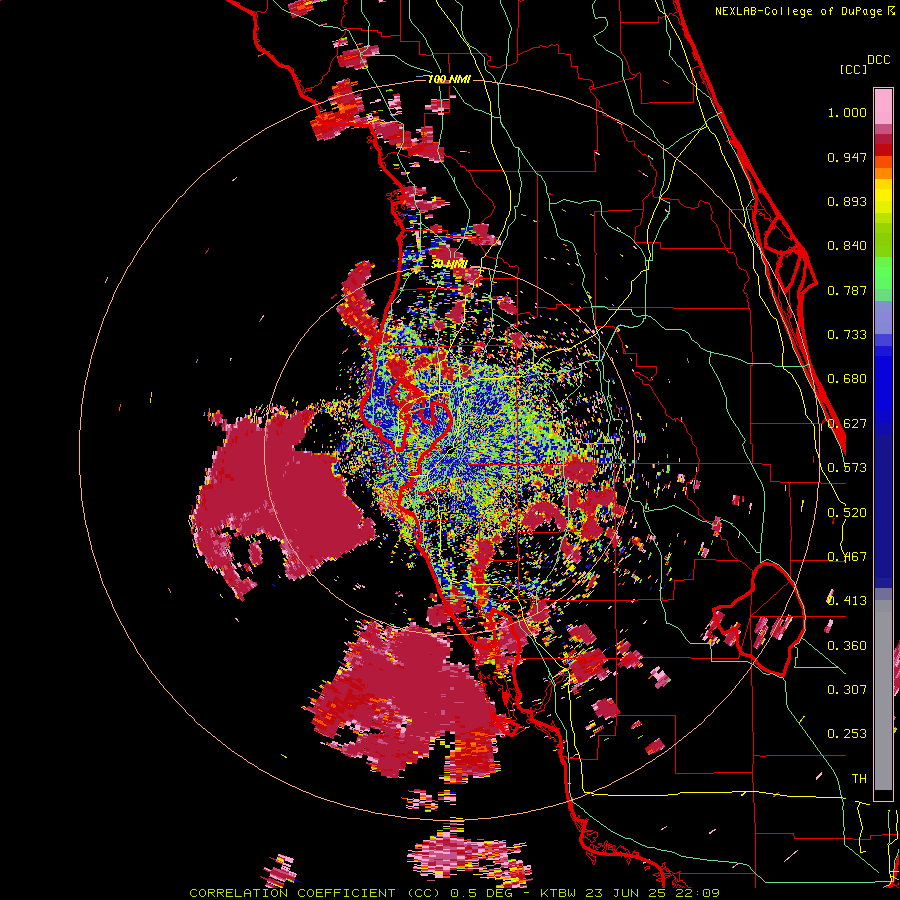The image size is (900, 900).
Task: Select the 0.520 scale value
Action: [x=847, y=513]
